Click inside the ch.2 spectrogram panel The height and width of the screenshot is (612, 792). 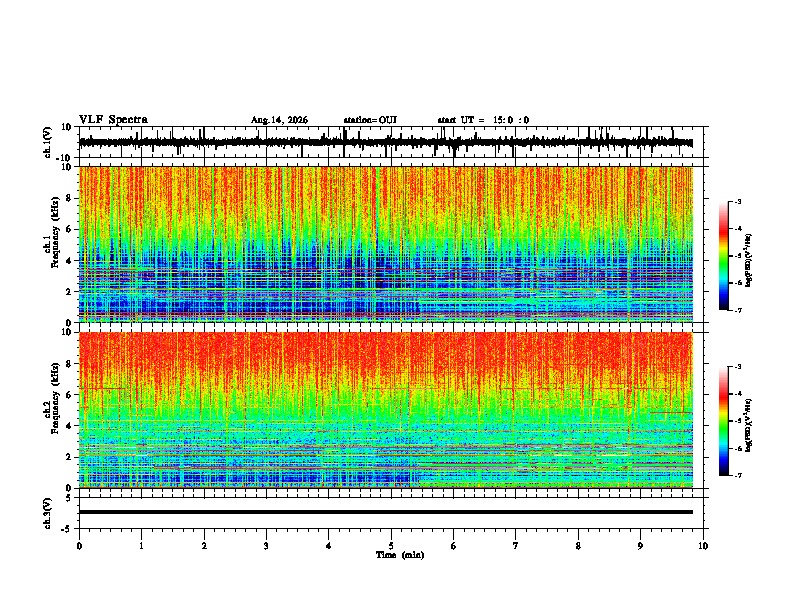tap(386, 410)
